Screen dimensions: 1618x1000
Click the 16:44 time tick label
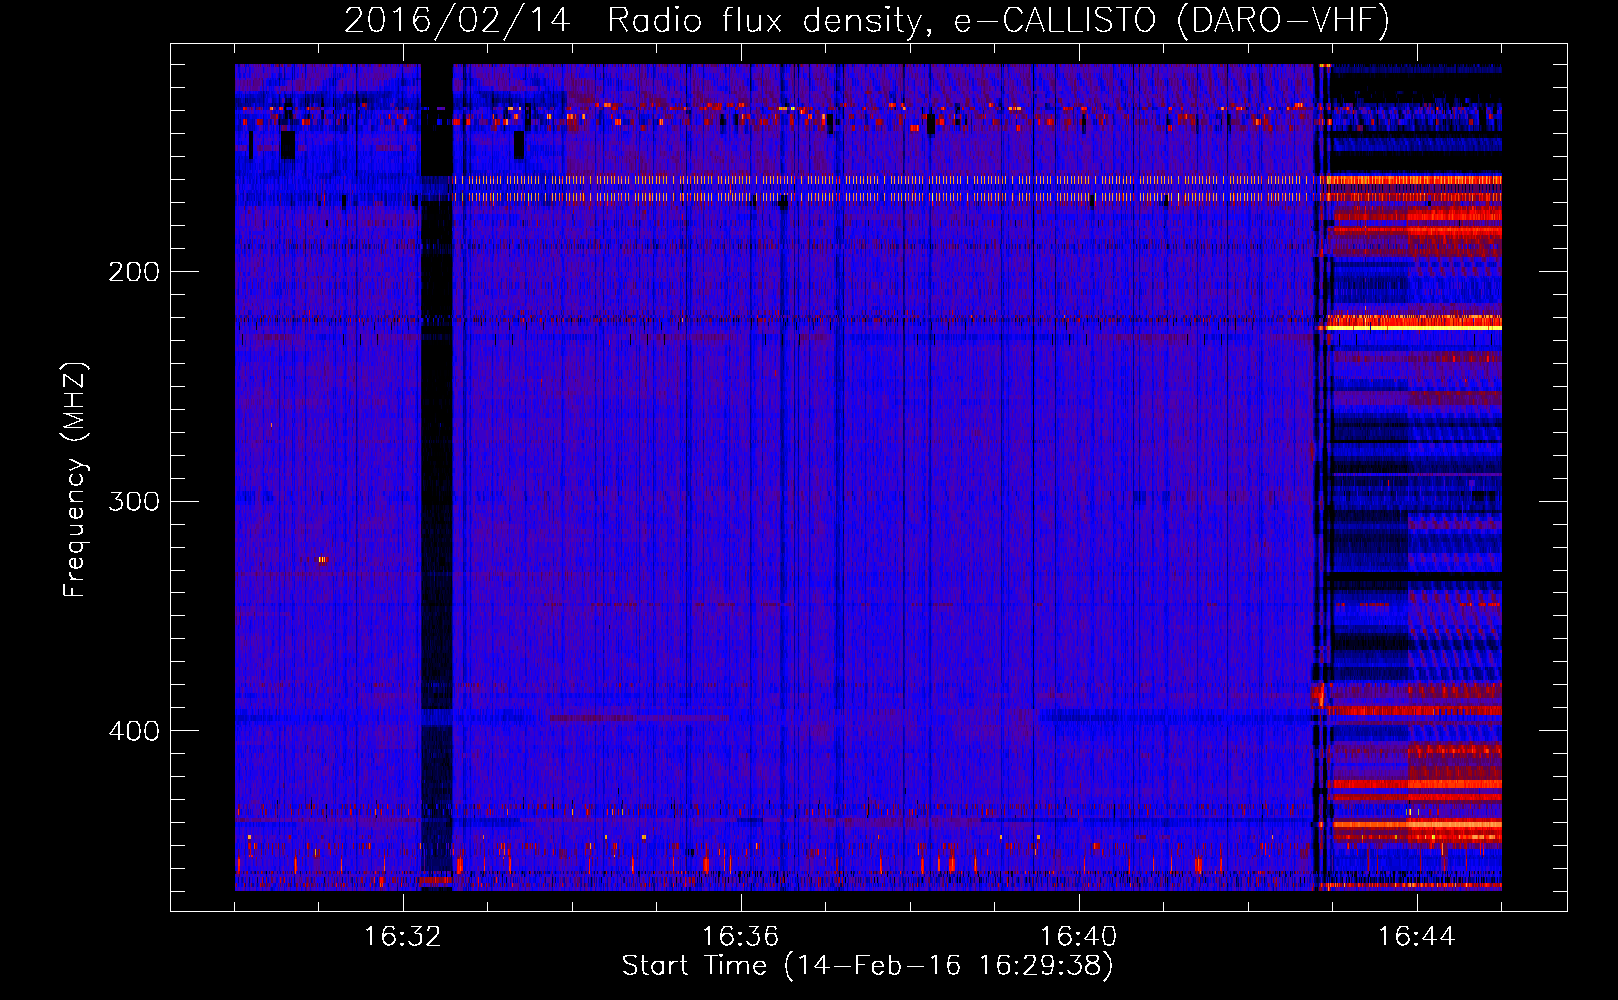[x=1416, y=937]
